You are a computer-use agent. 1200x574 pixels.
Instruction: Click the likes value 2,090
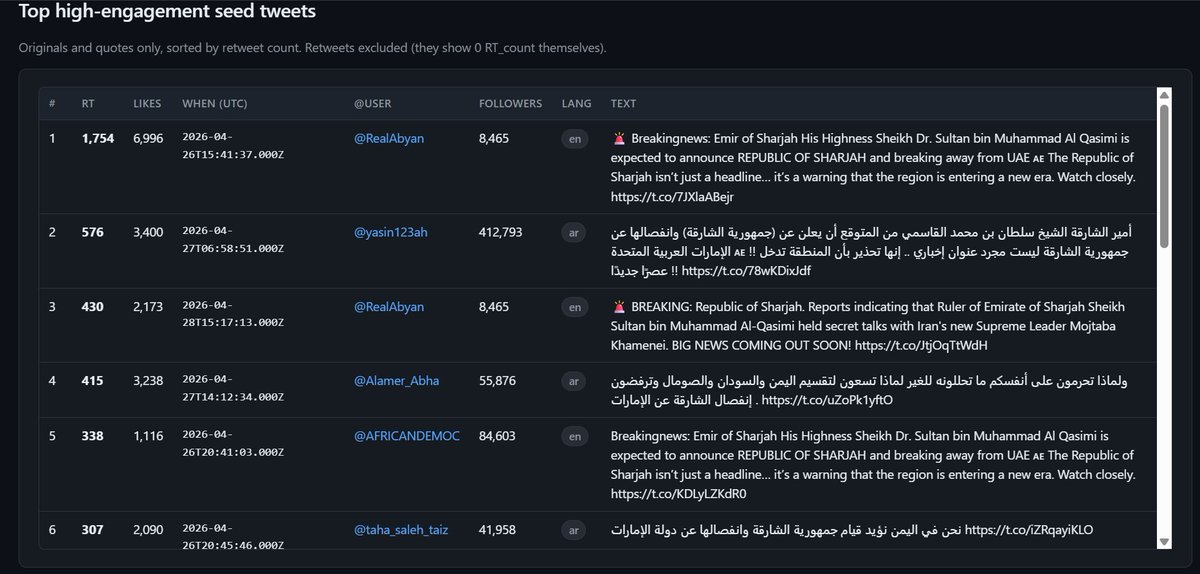pyautogui.click(x=148, y=530)
